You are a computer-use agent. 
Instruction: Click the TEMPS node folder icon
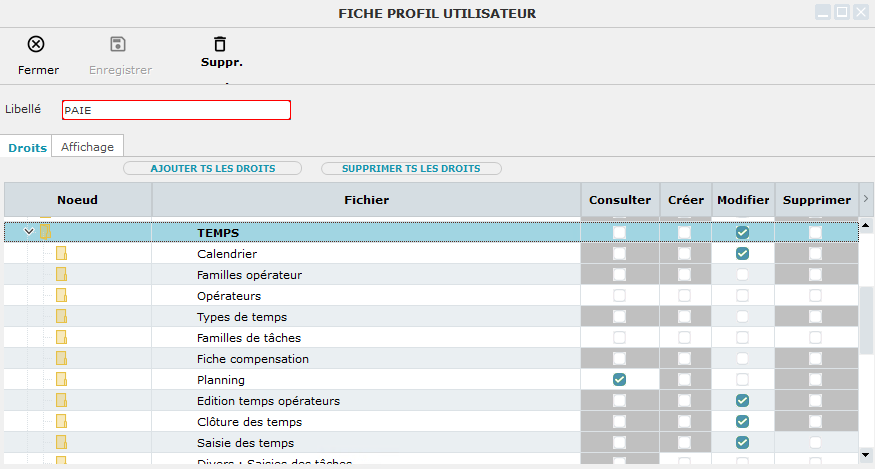click(45, 233)
